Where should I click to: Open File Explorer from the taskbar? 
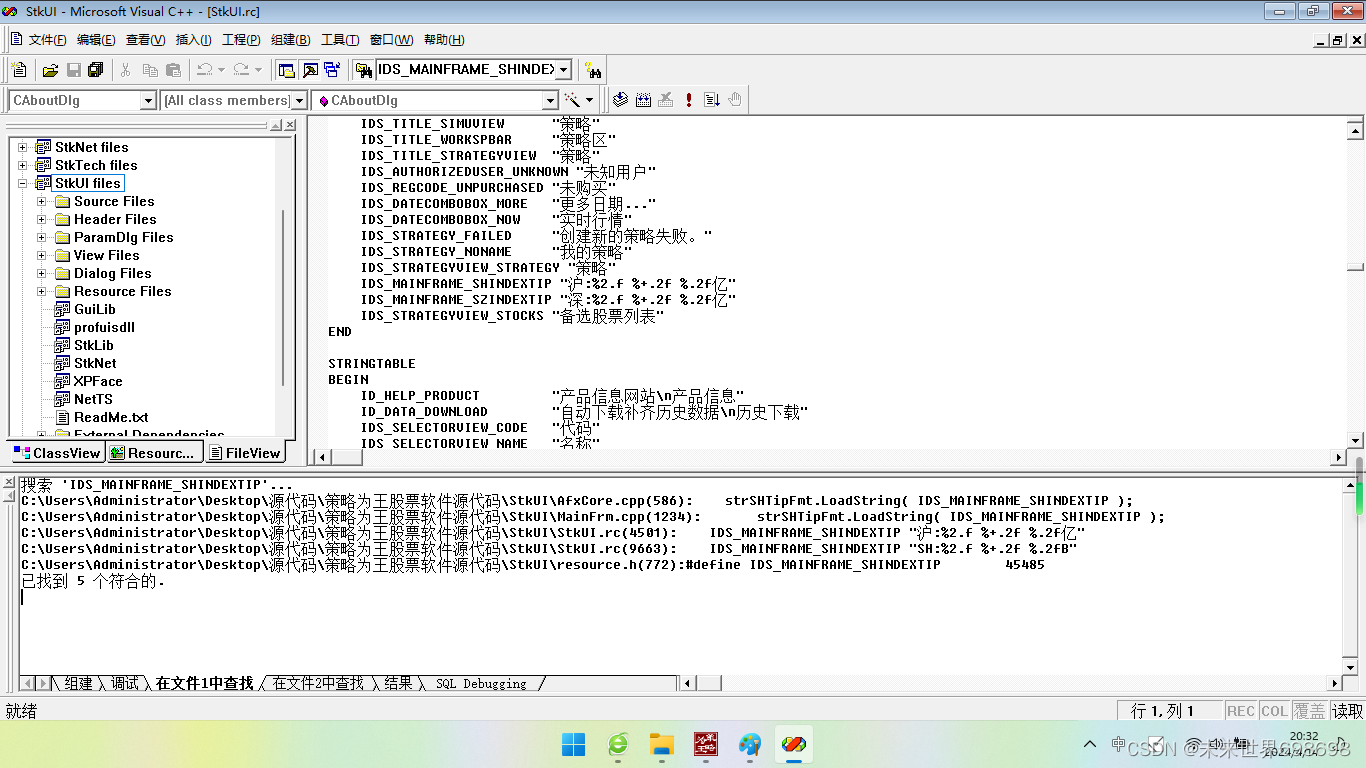click(662, 744)
